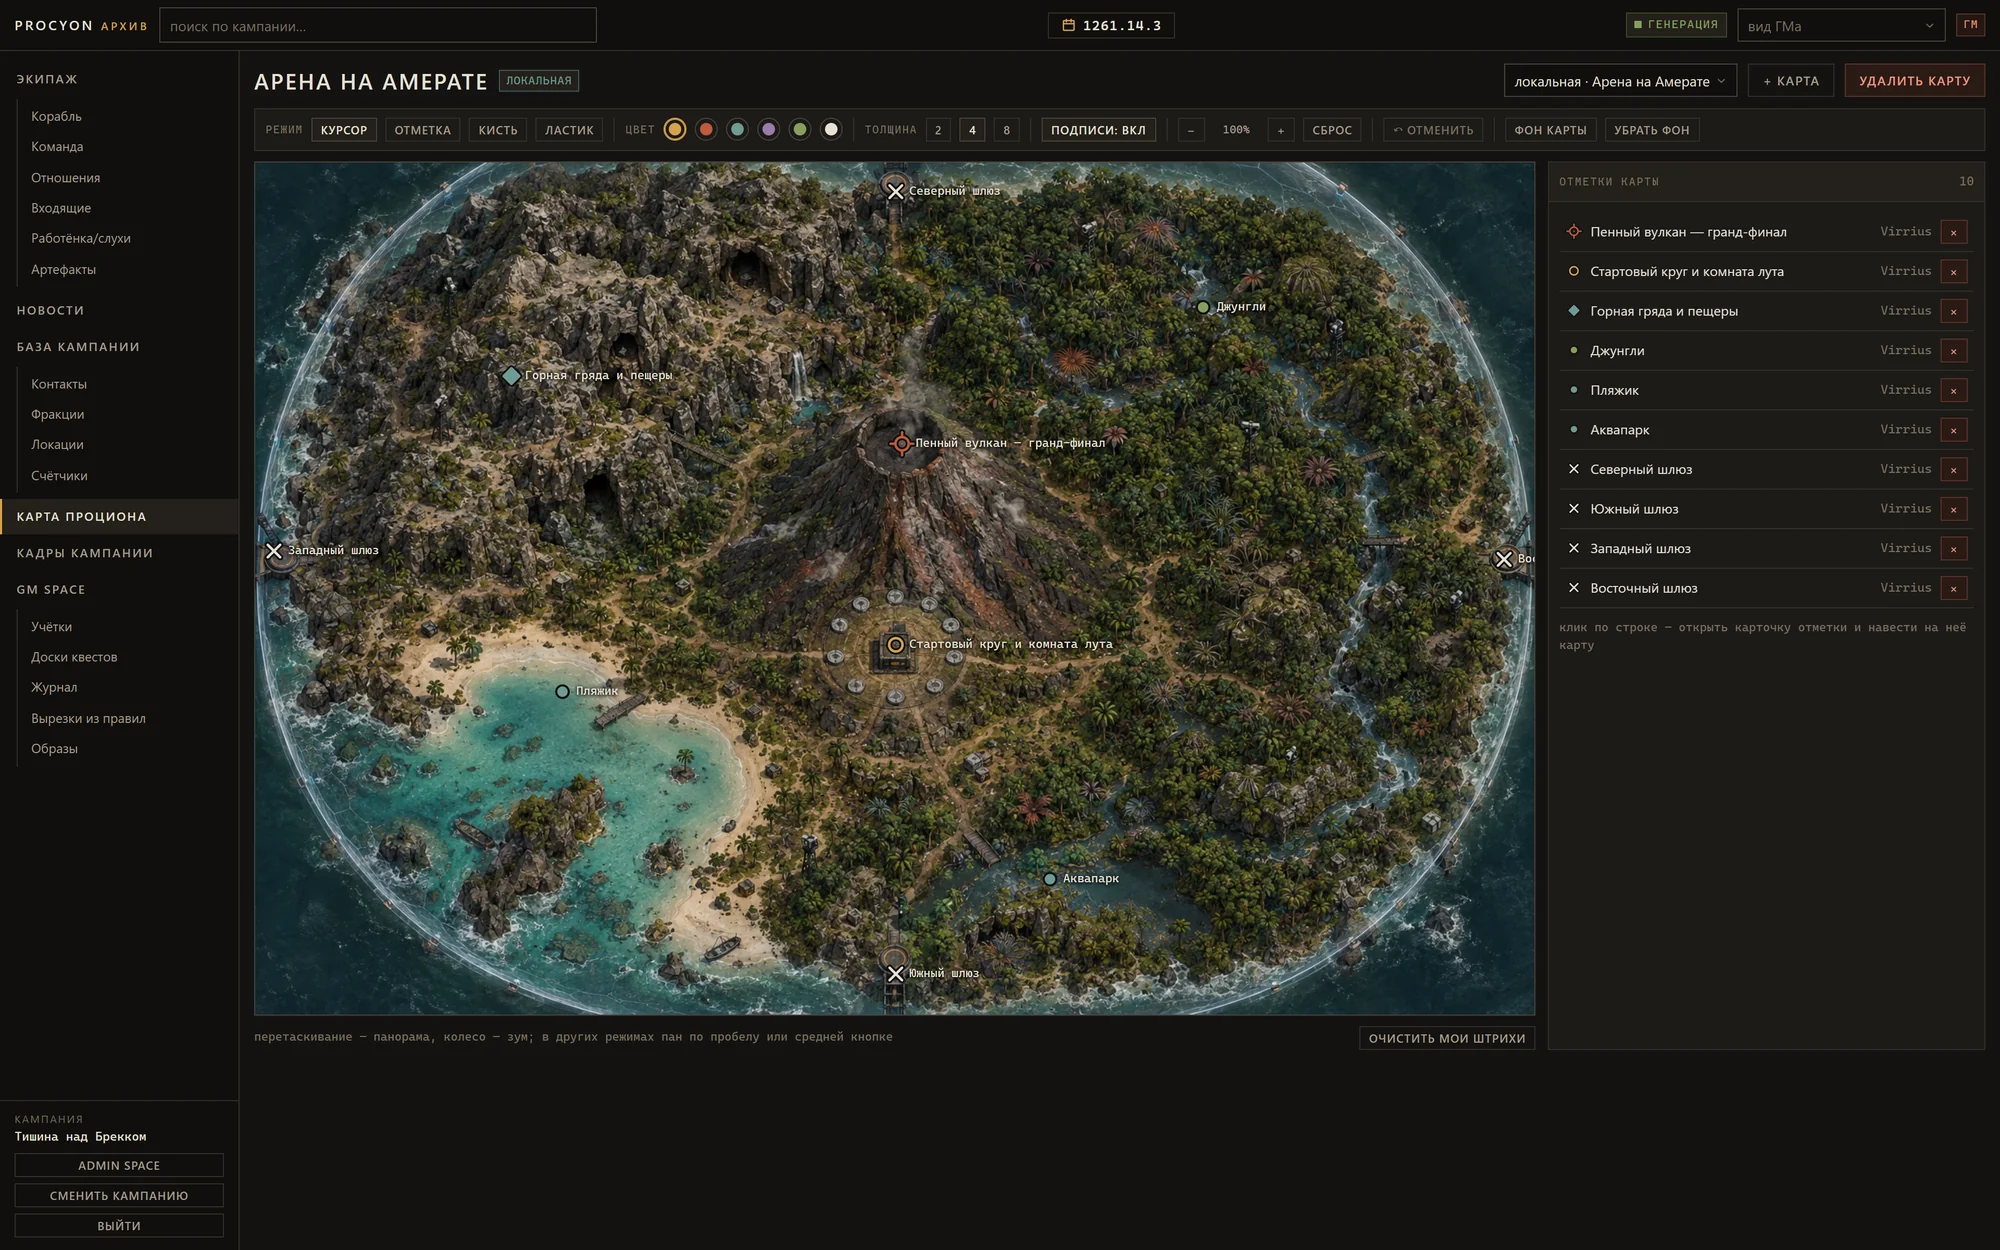The image size is (2000, 1250).
Task: Click Очистить мои штрихи button
Action: coord(1447,1038)
